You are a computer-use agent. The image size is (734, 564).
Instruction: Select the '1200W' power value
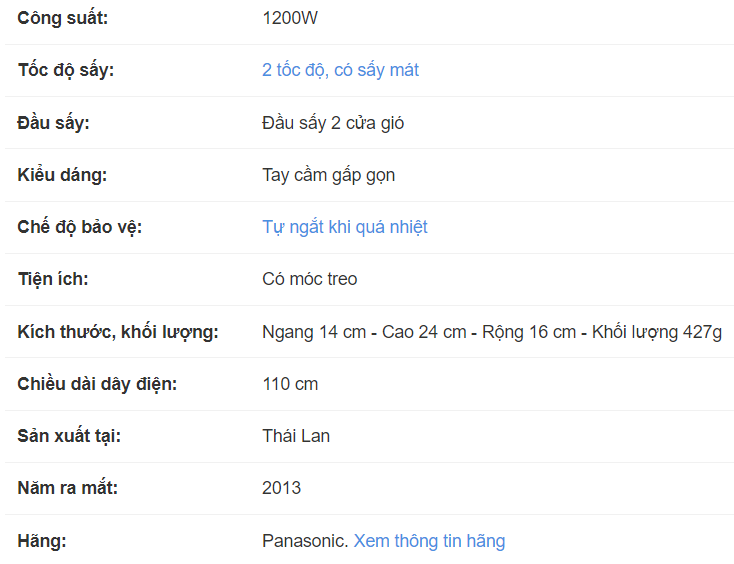coord(290,18)
